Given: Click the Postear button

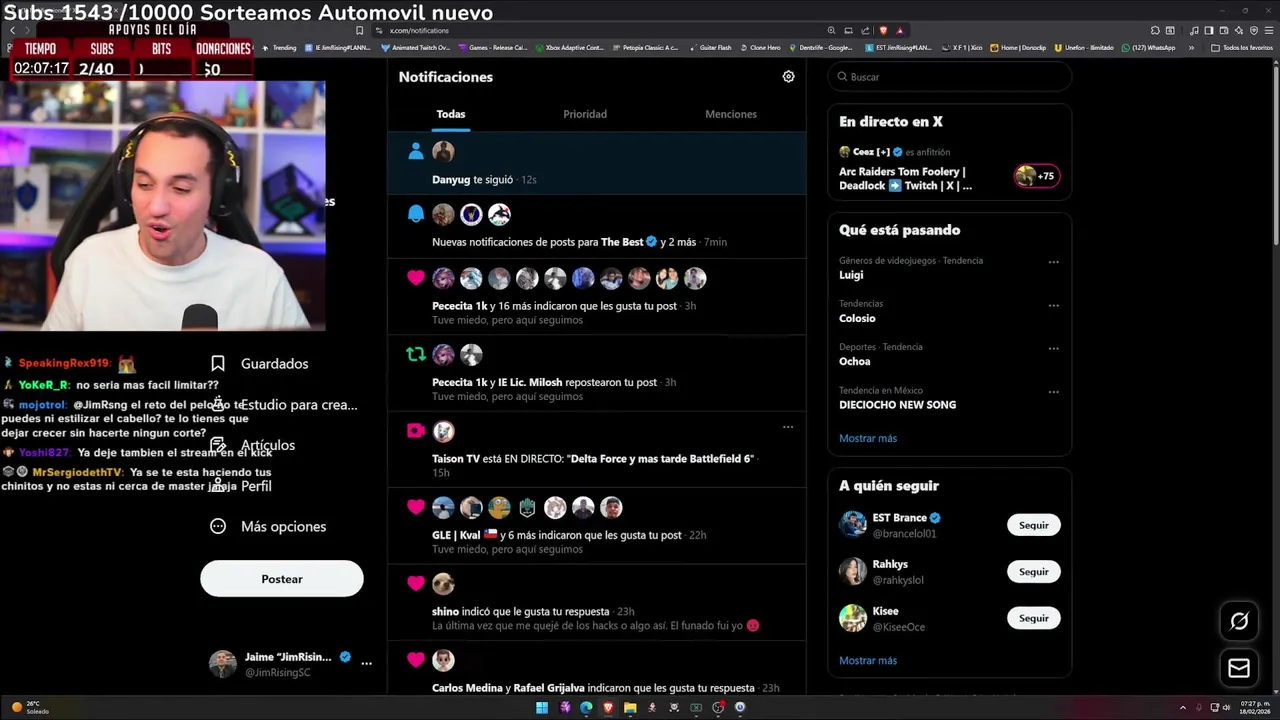Looking at the screenshot, I should (x=282, y=579).
